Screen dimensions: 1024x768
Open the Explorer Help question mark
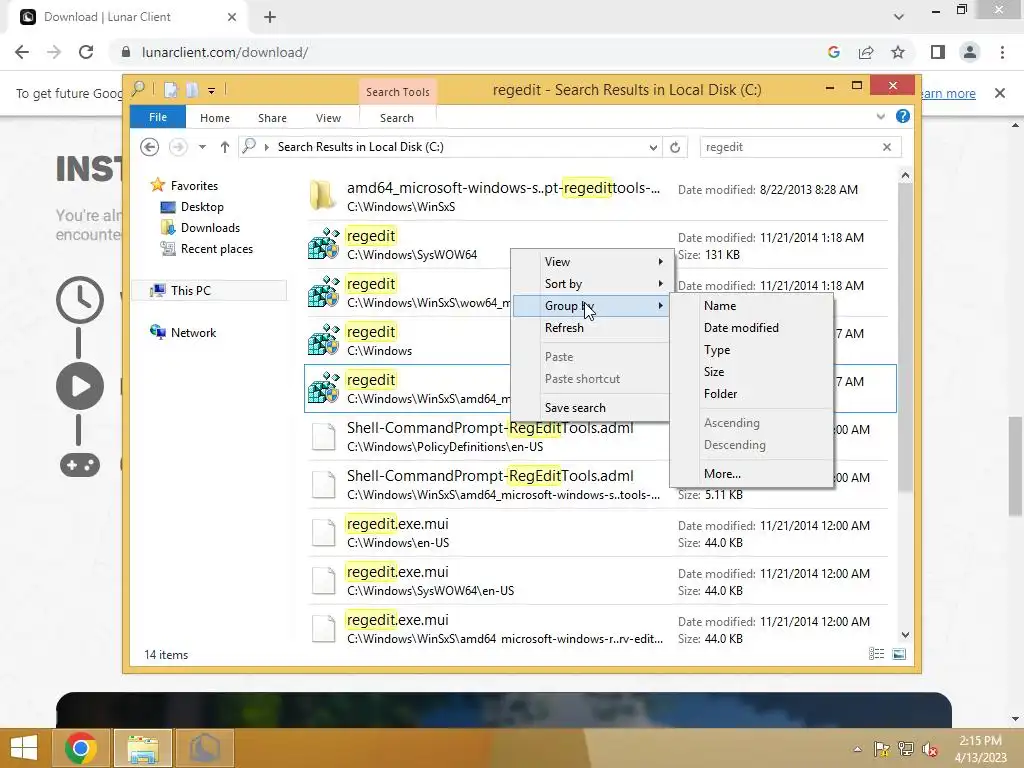pyautogui.click(x=903, y=116)
